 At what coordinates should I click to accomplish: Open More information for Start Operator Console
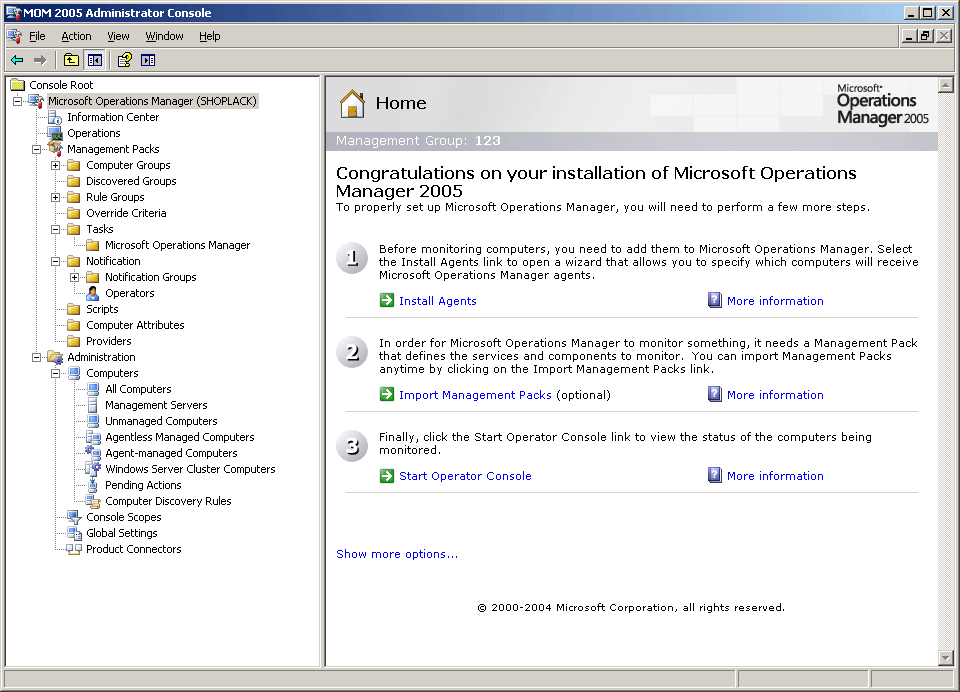(x=775, y=476)
